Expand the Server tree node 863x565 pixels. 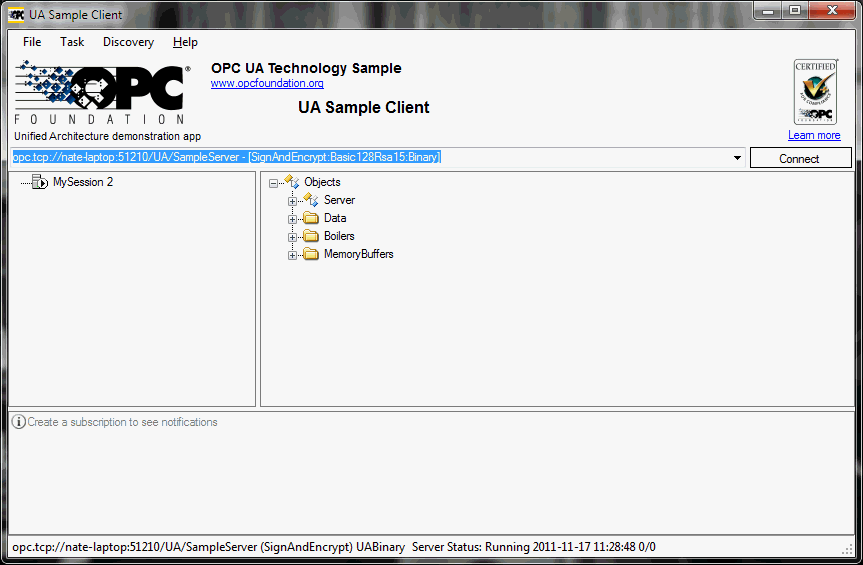click(x=292, y=201)
